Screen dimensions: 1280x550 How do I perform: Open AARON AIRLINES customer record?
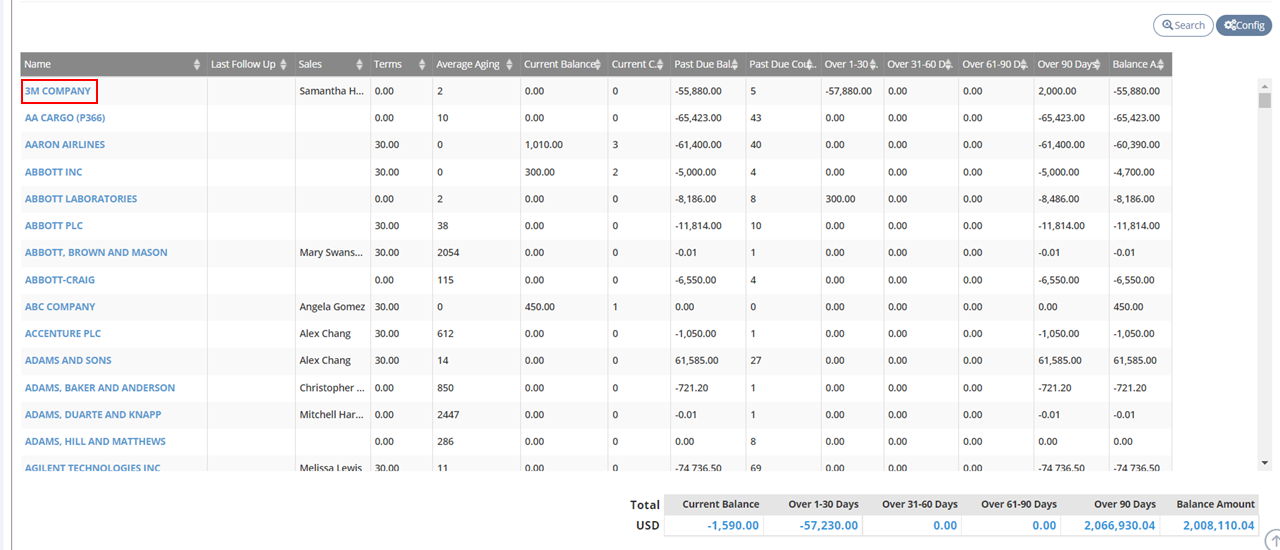(64, 145)
